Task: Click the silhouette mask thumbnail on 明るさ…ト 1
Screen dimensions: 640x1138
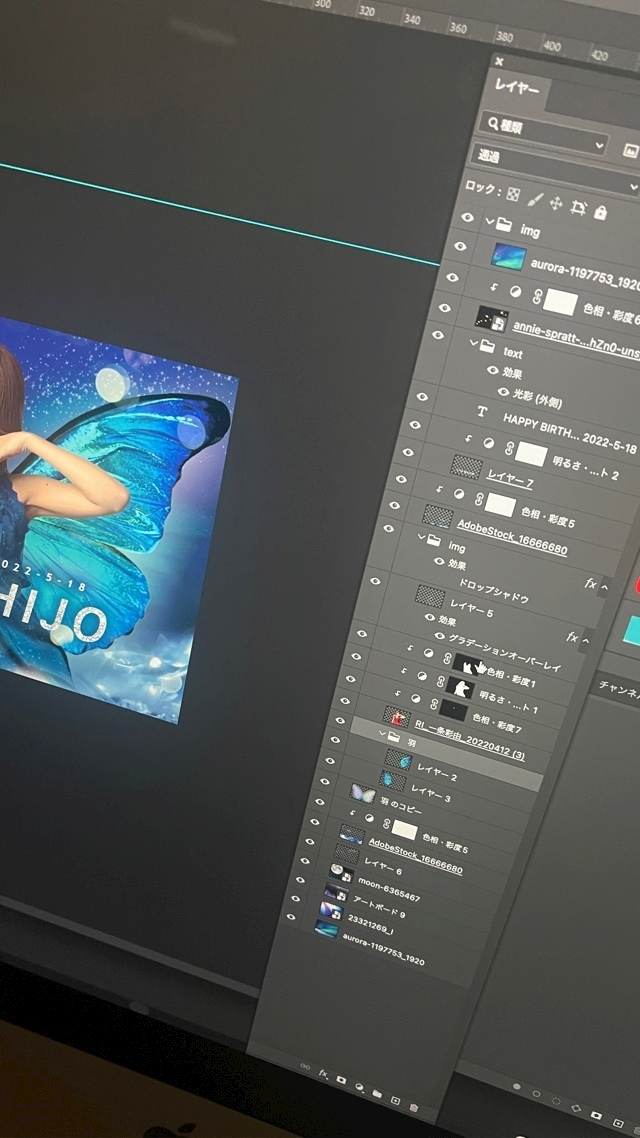Action: point(460,686)
